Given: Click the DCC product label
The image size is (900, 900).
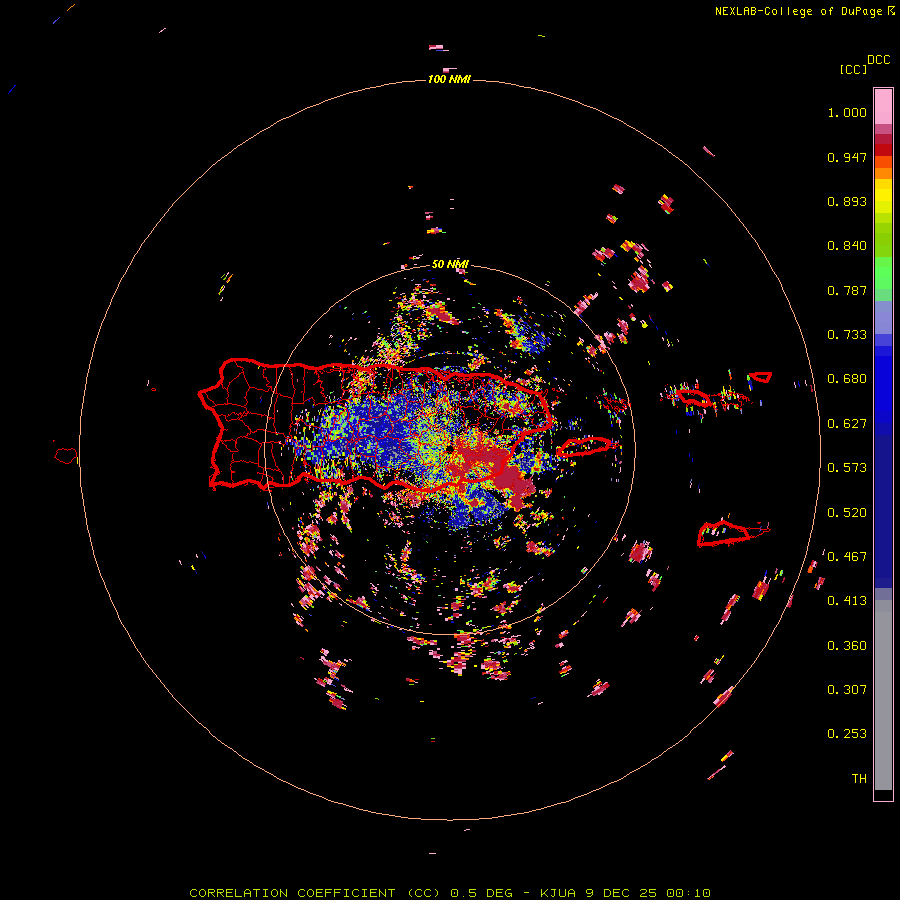Looking at the screenshot, I should (879, 60).
